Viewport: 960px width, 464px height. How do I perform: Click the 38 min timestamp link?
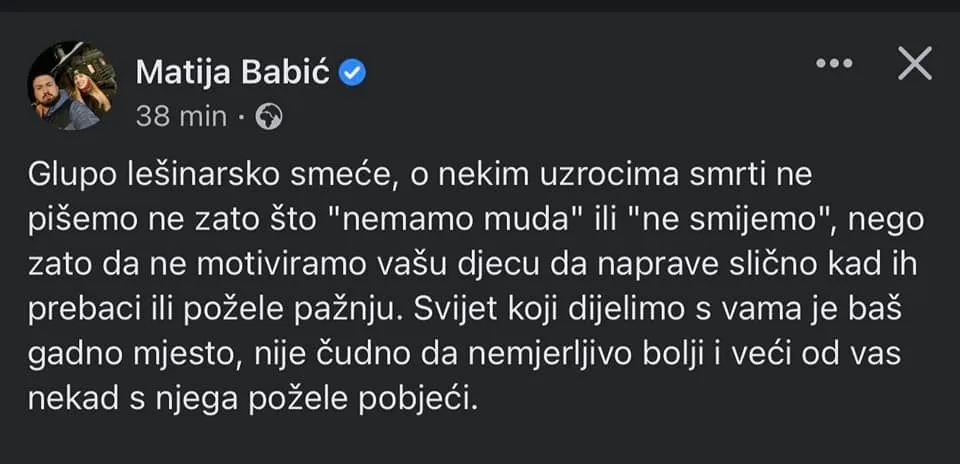181,116
